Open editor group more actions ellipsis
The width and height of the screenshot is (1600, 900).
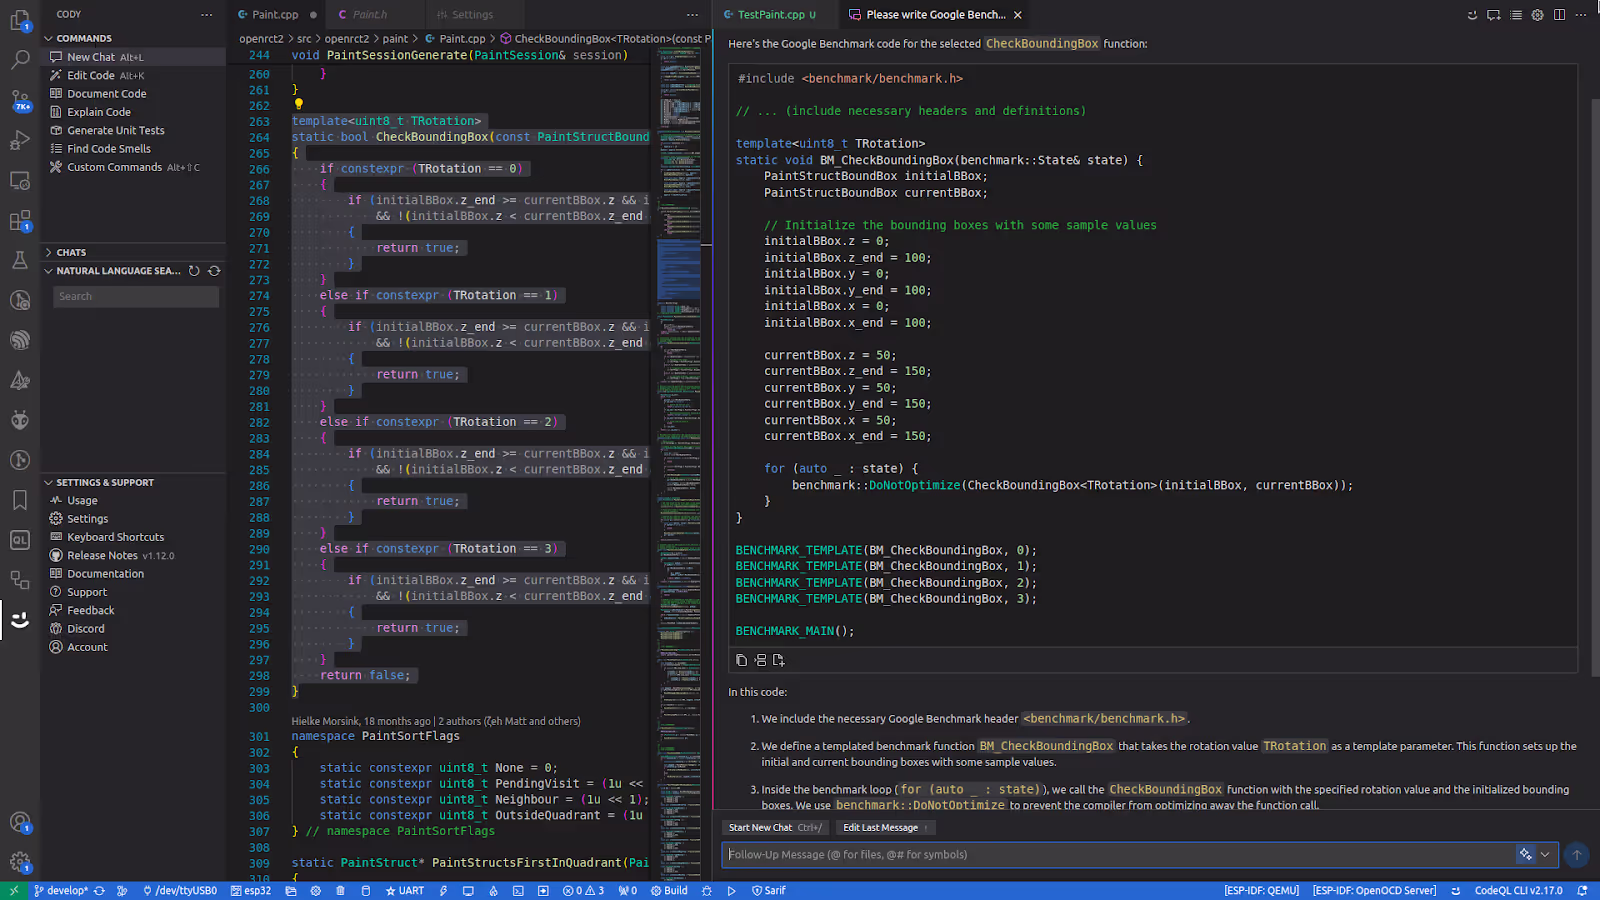pyautogui.click(x=692, y=15)
